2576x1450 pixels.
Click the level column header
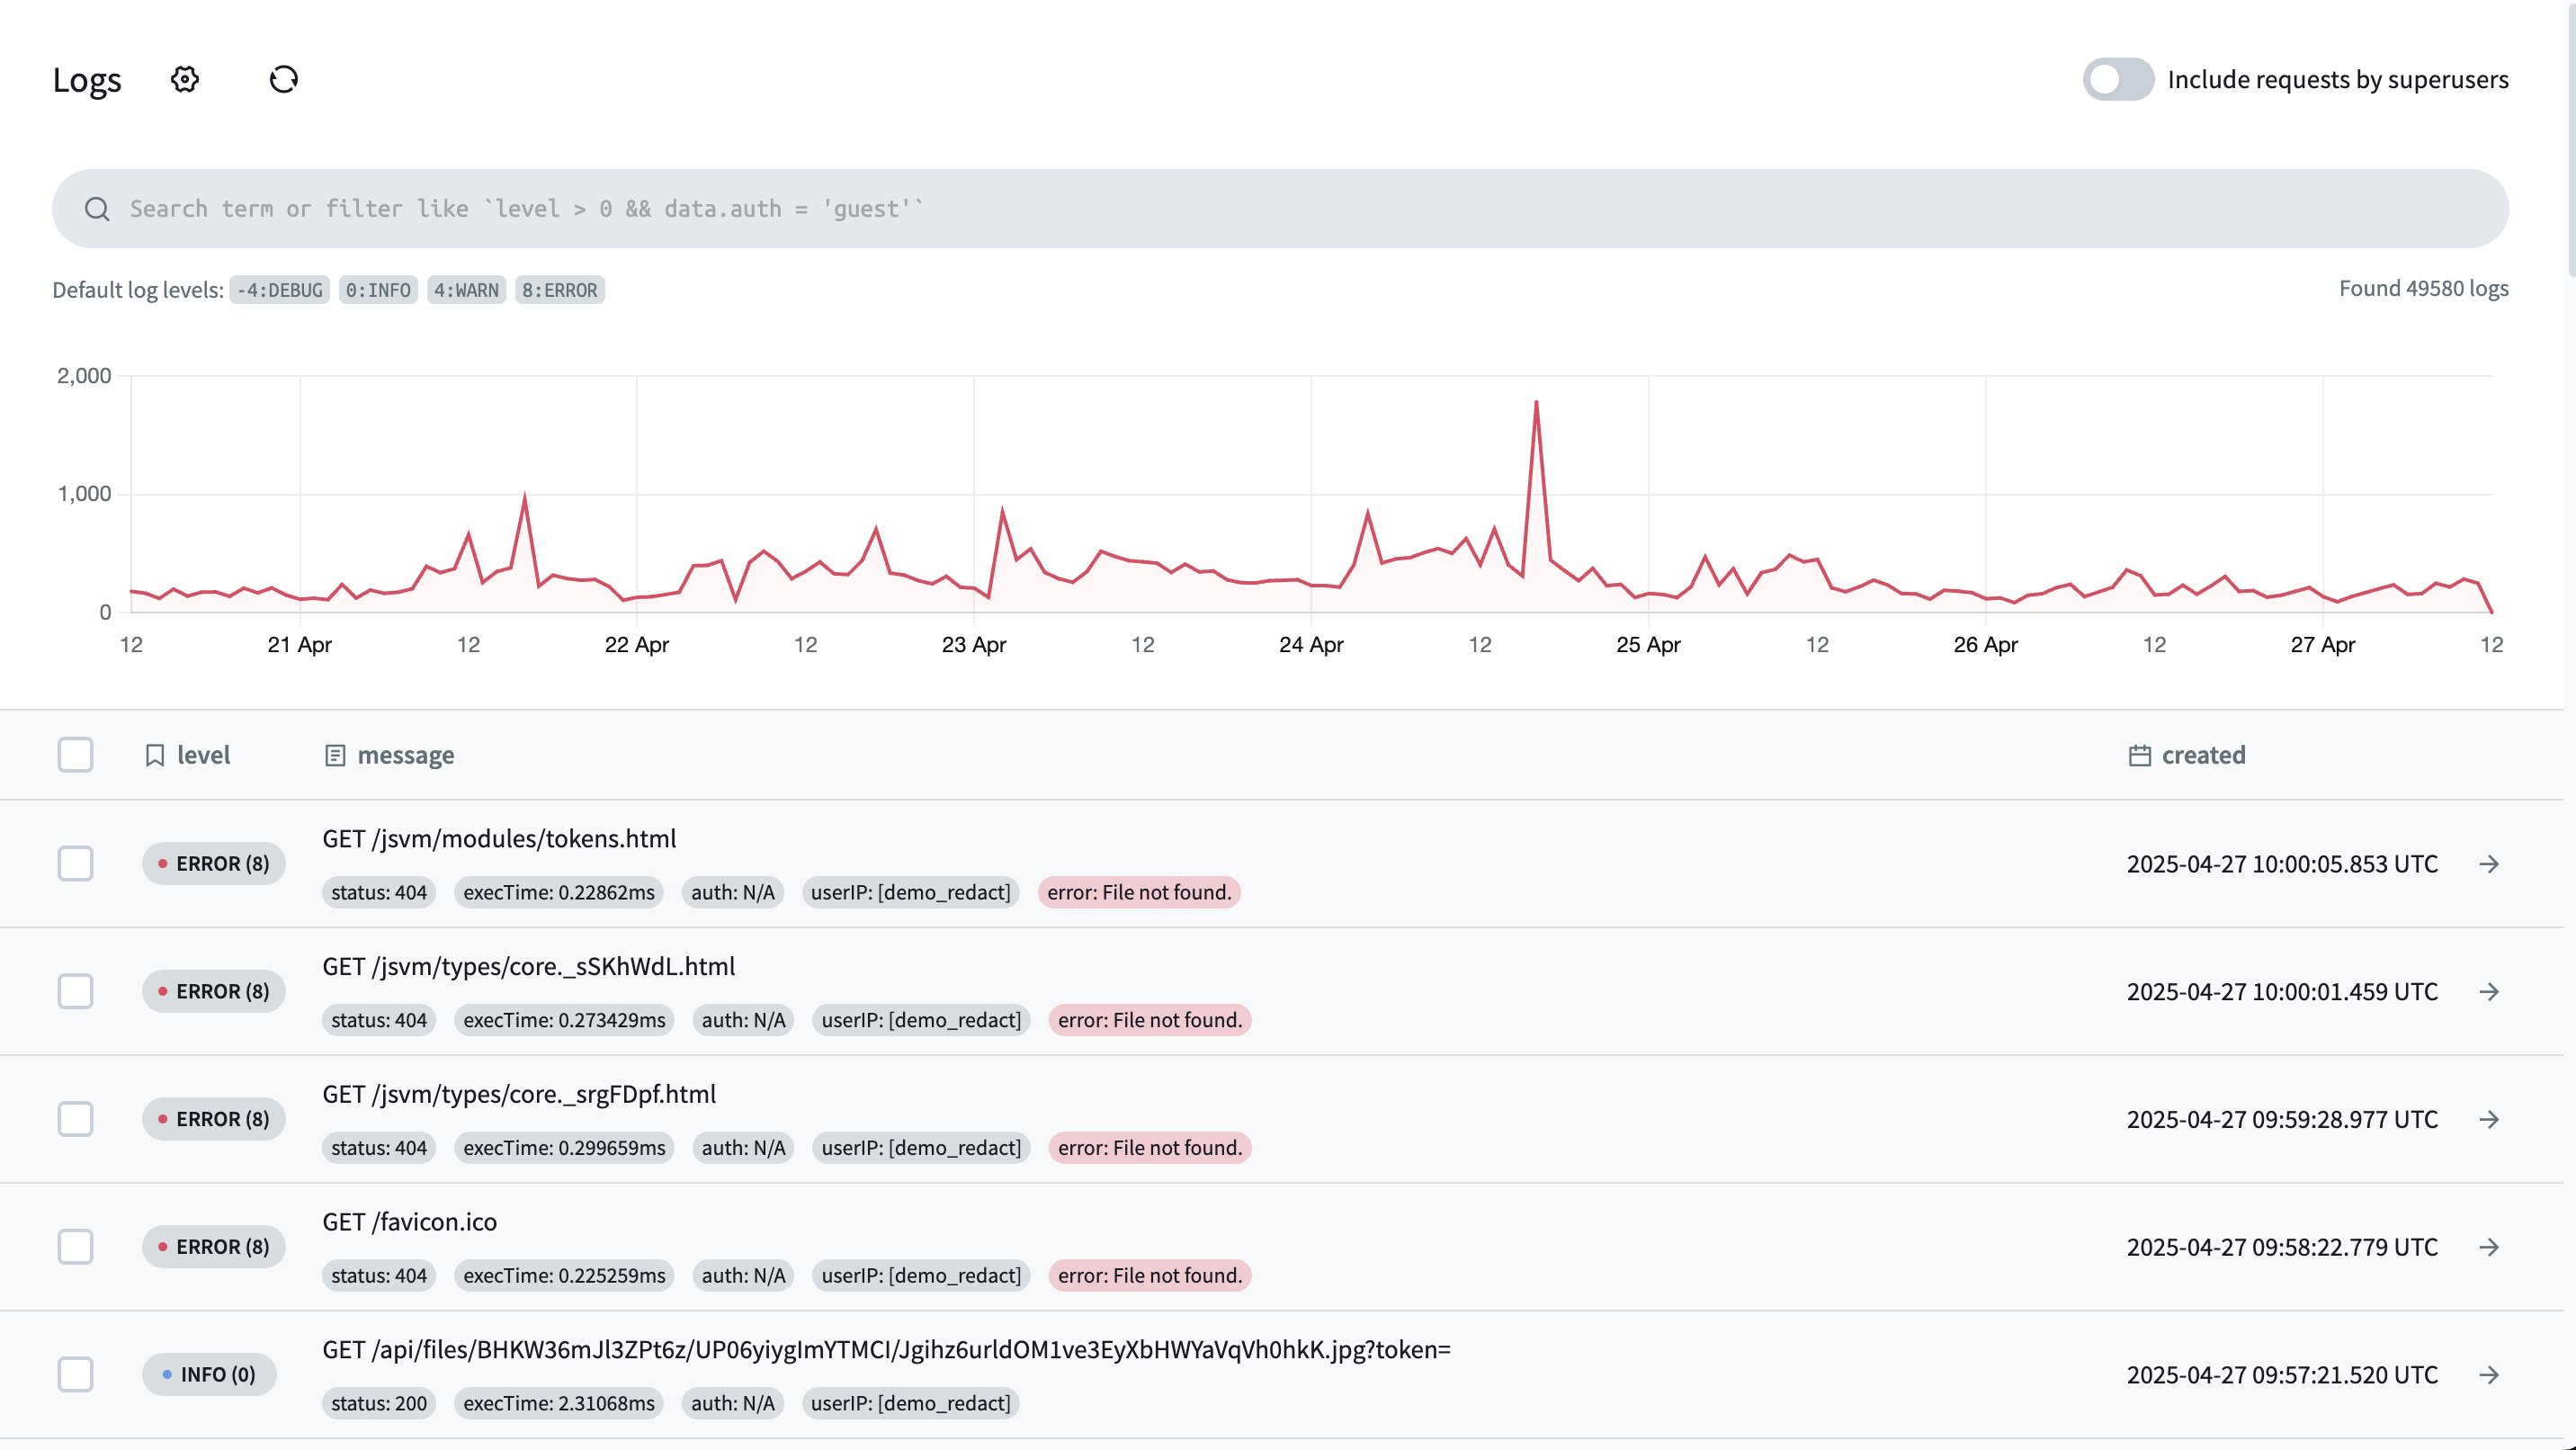point(204,755)
